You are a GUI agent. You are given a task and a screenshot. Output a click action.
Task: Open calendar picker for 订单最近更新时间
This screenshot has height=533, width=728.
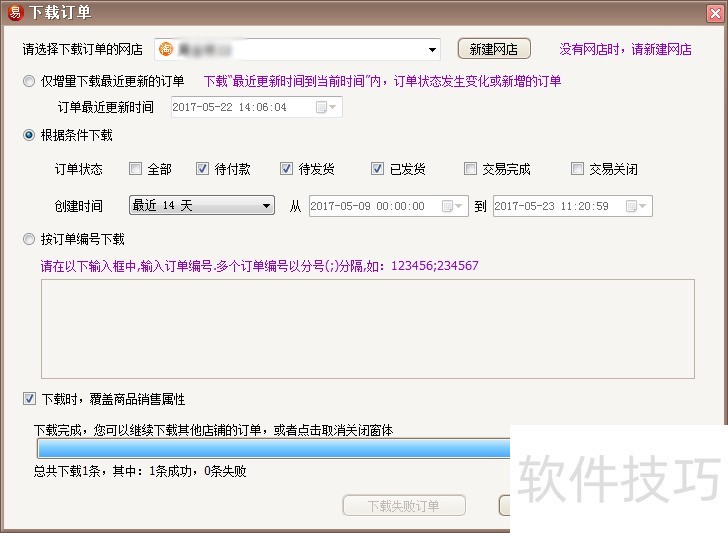click(x=326, y=107)
